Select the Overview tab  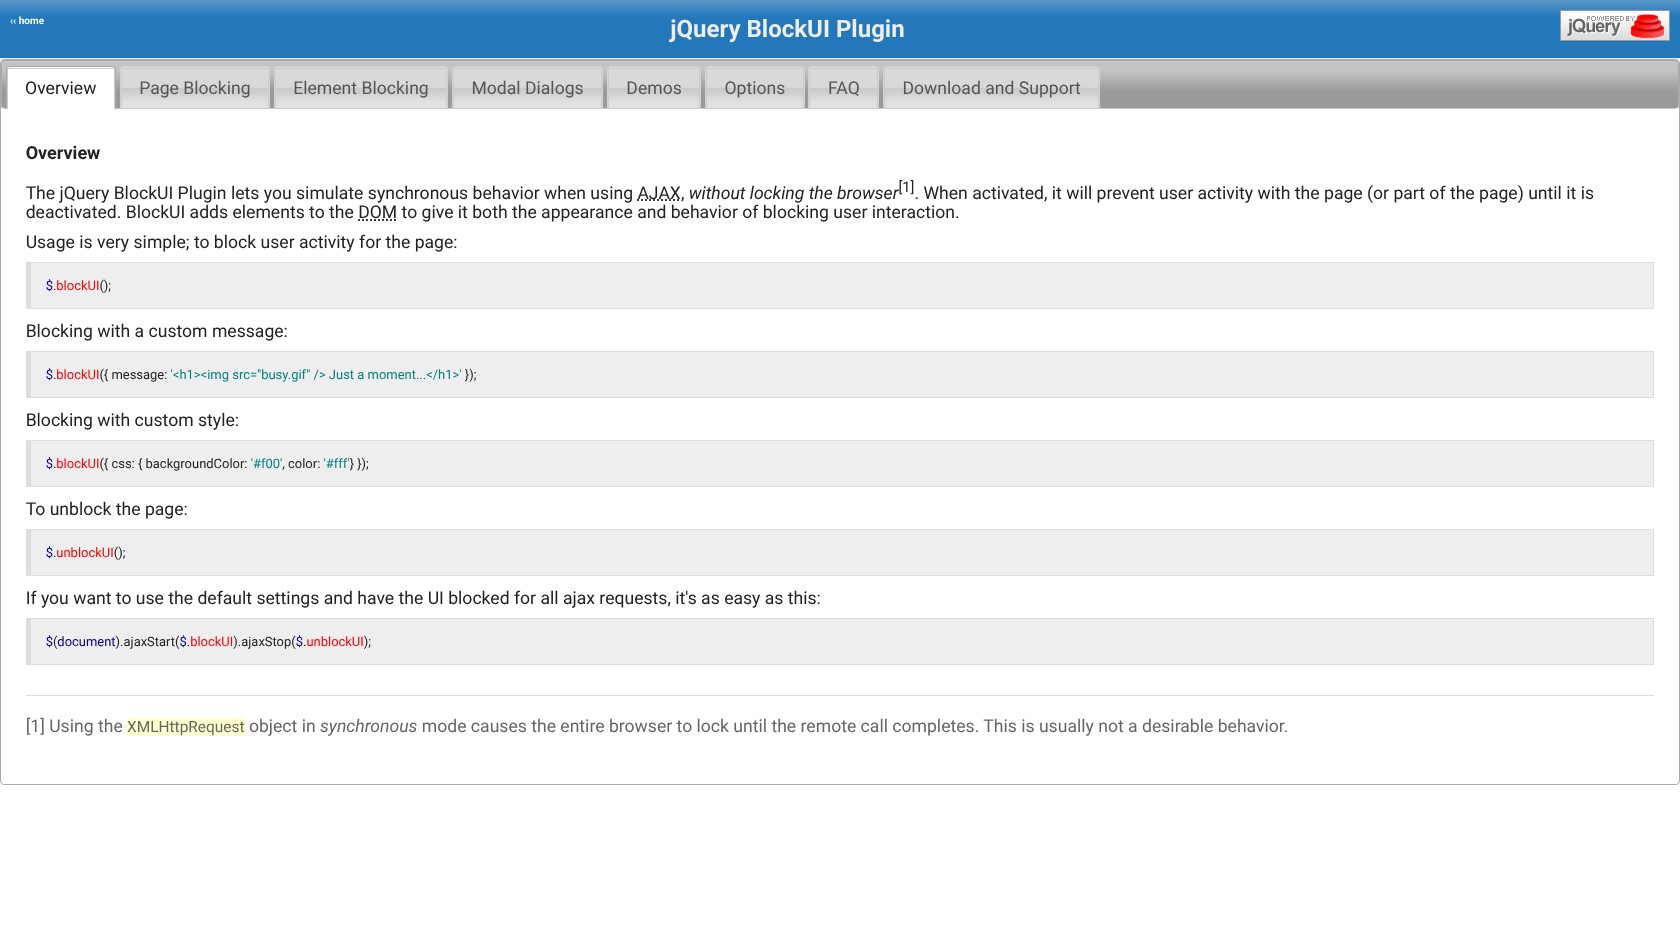point(61,88)
